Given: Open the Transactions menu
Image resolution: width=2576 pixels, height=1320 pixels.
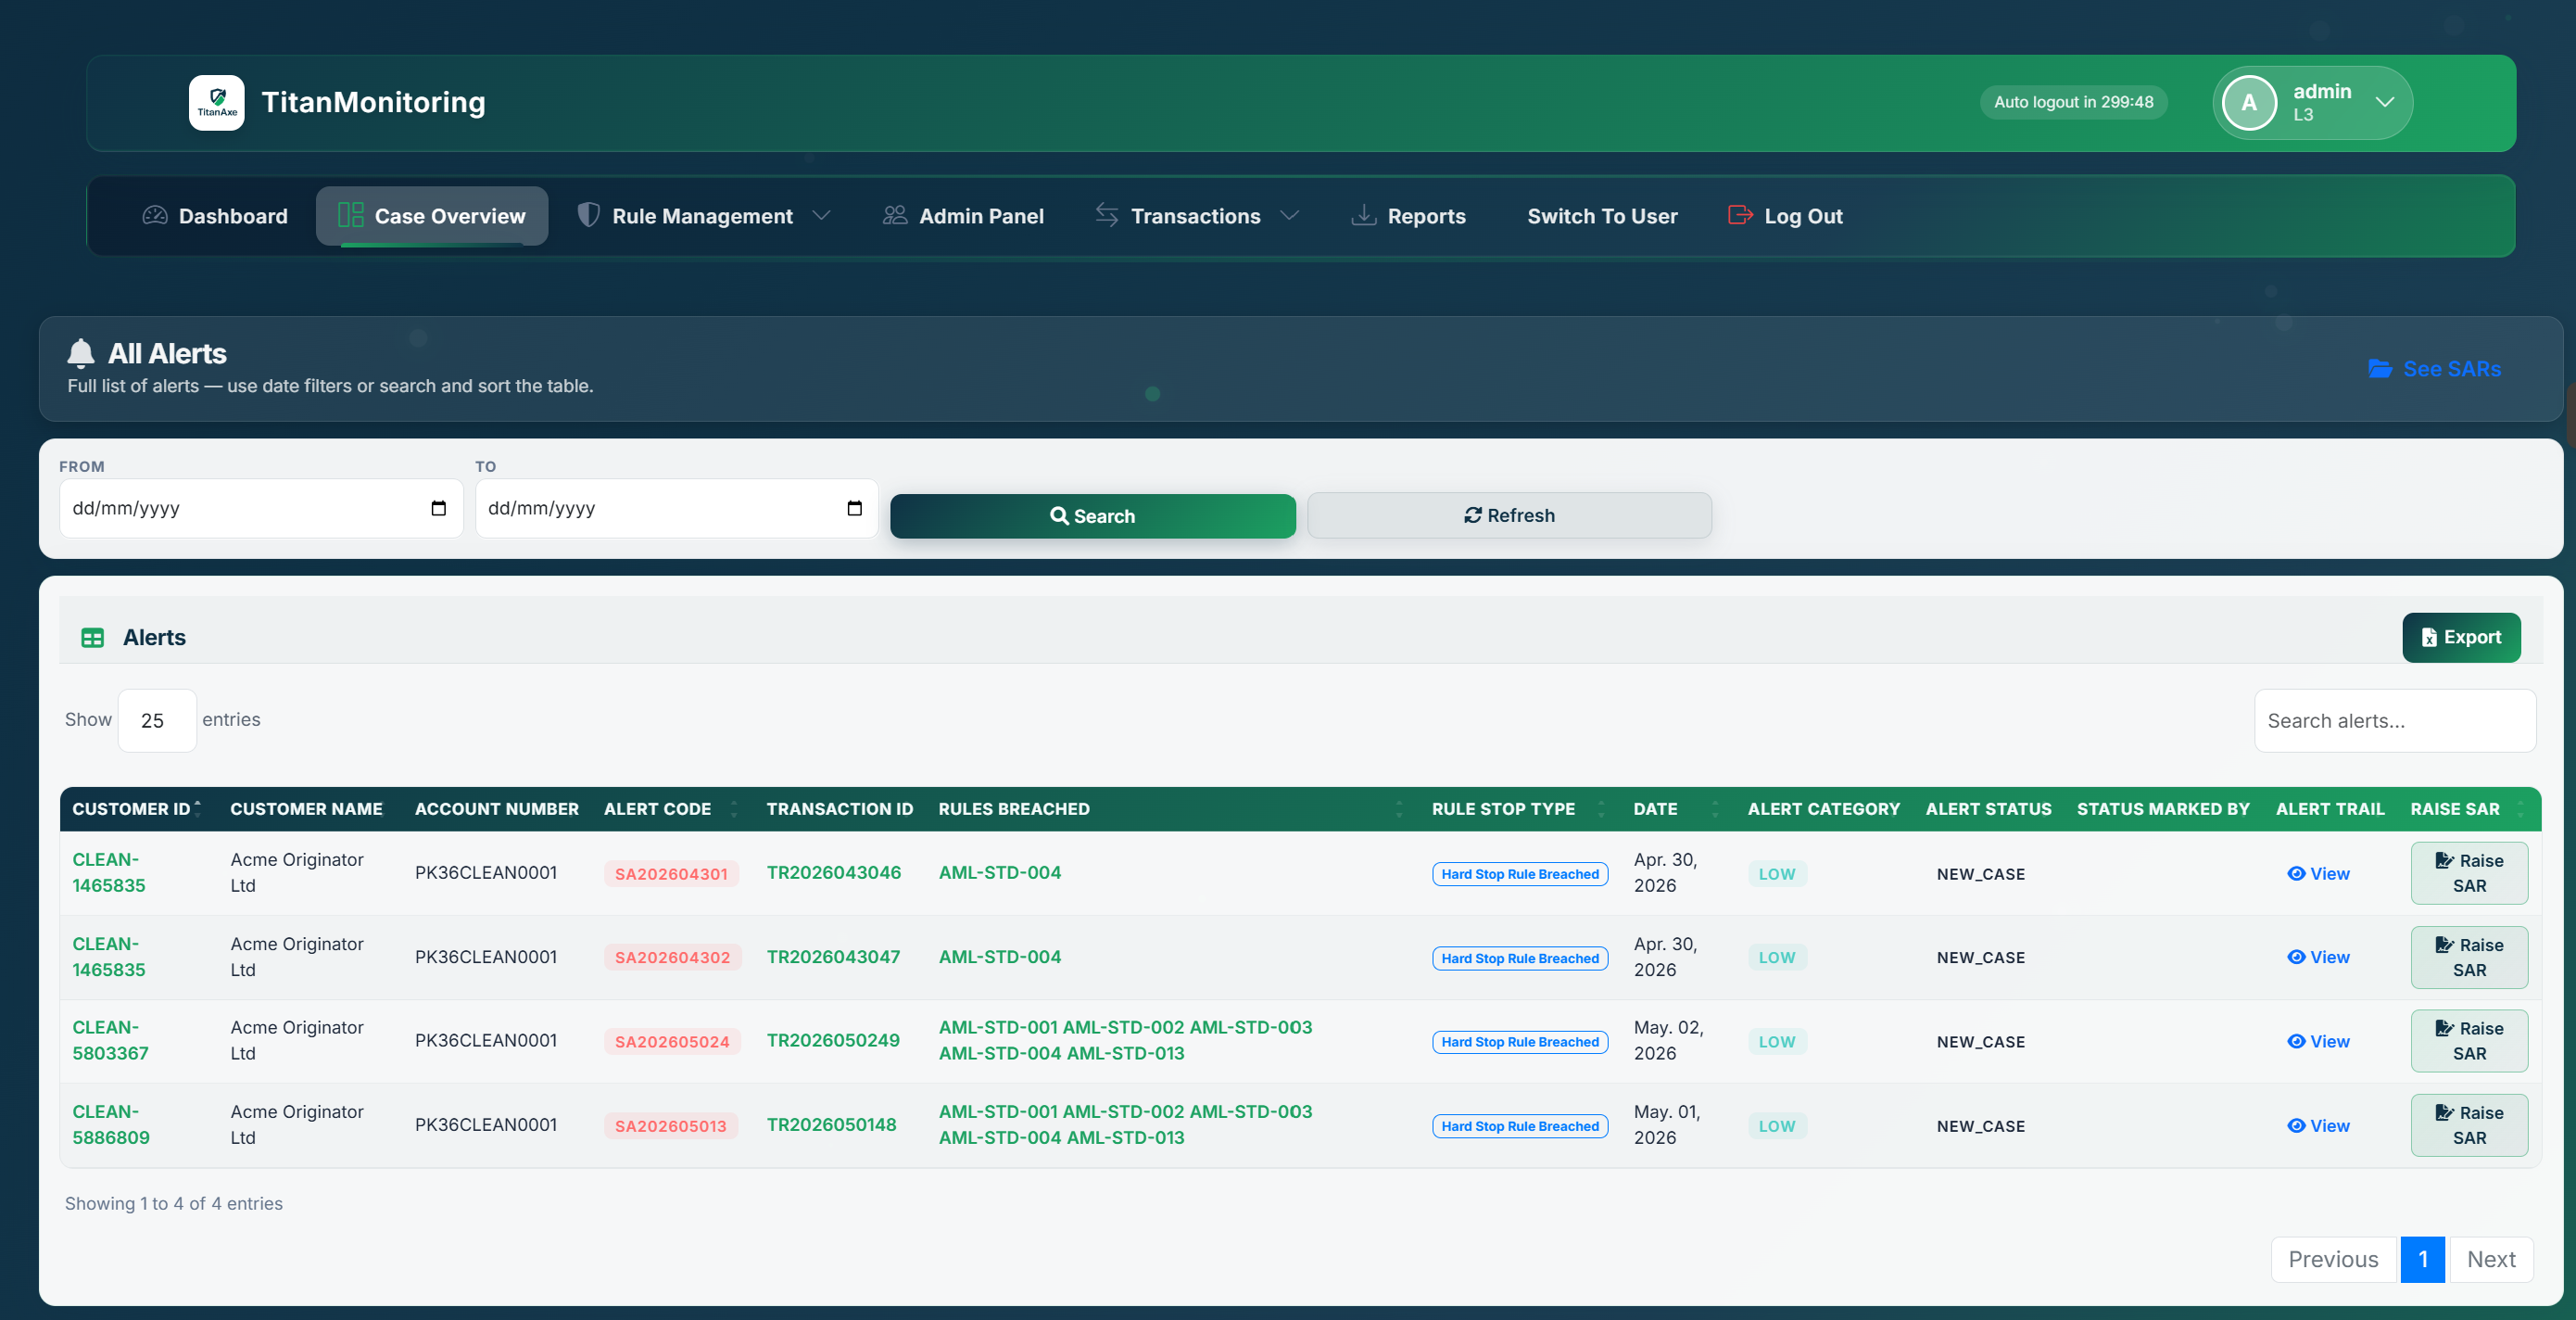Looking at the screenshot, I should [x=1196, y=216].
